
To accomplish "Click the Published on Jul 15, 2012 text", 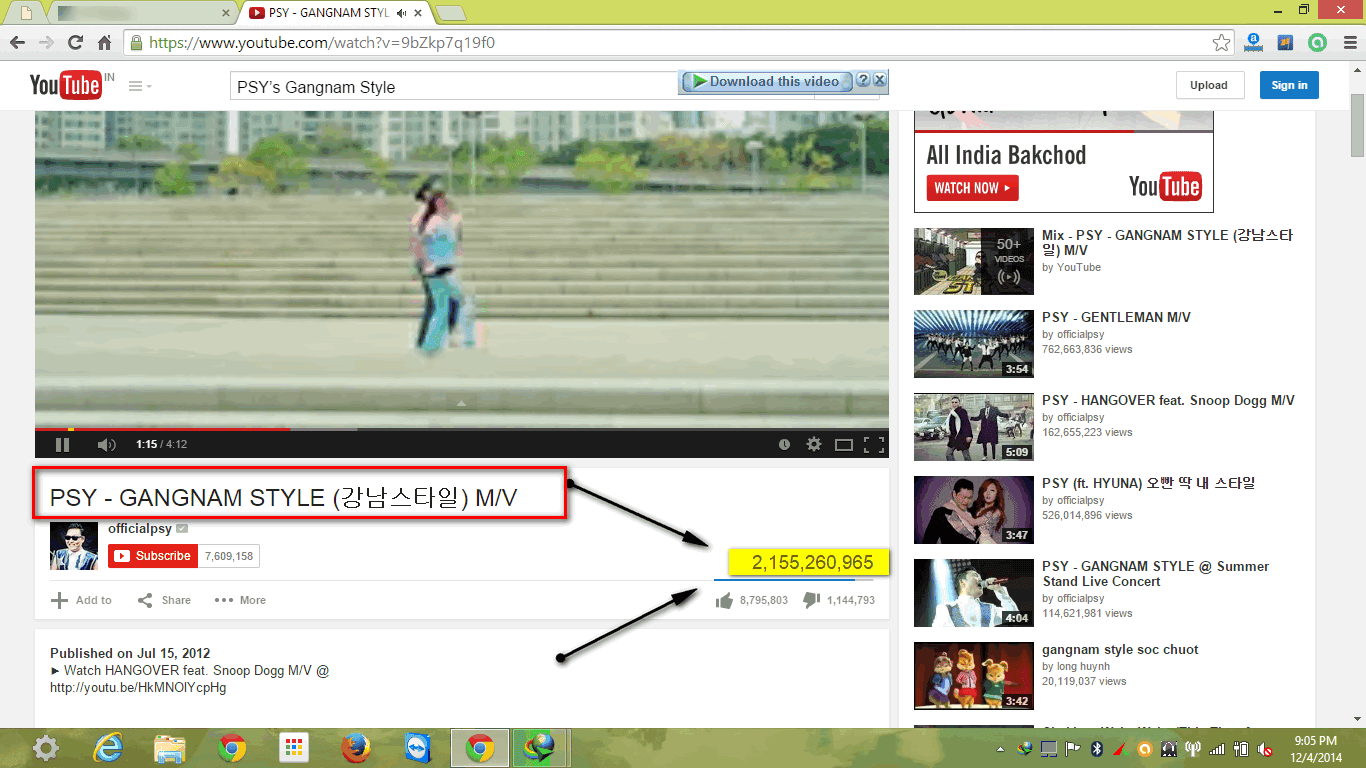I will [x=130, y=653].
